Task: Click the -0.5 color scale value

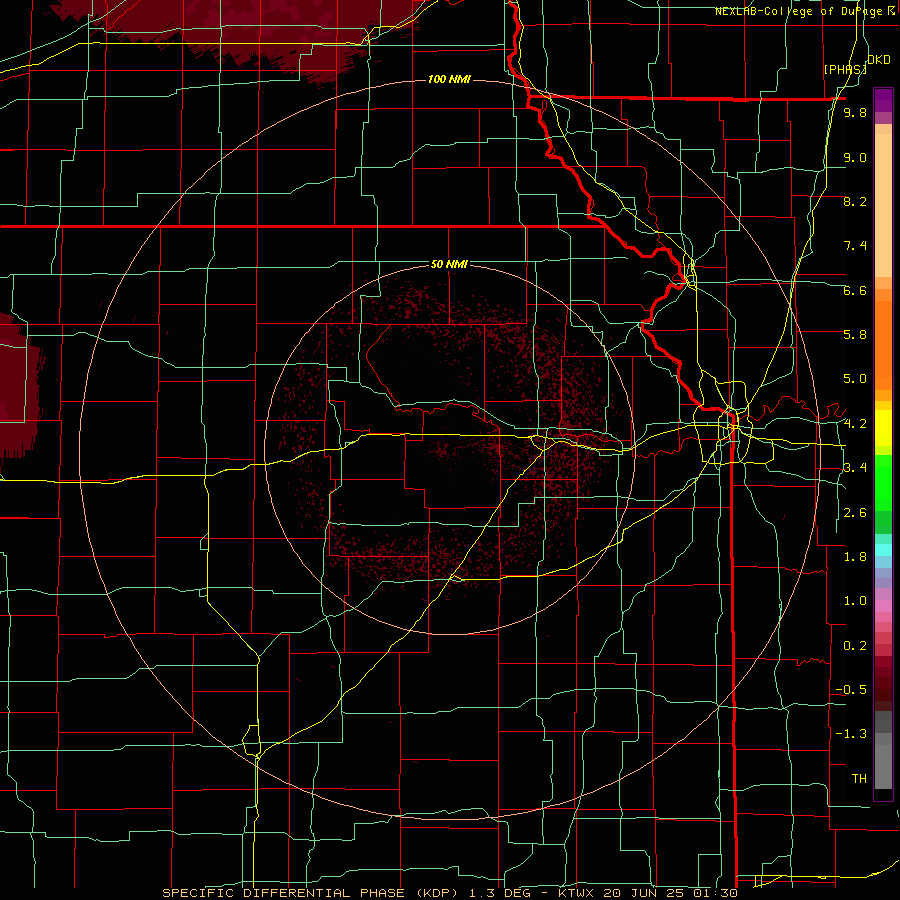Action: point(851,689)
